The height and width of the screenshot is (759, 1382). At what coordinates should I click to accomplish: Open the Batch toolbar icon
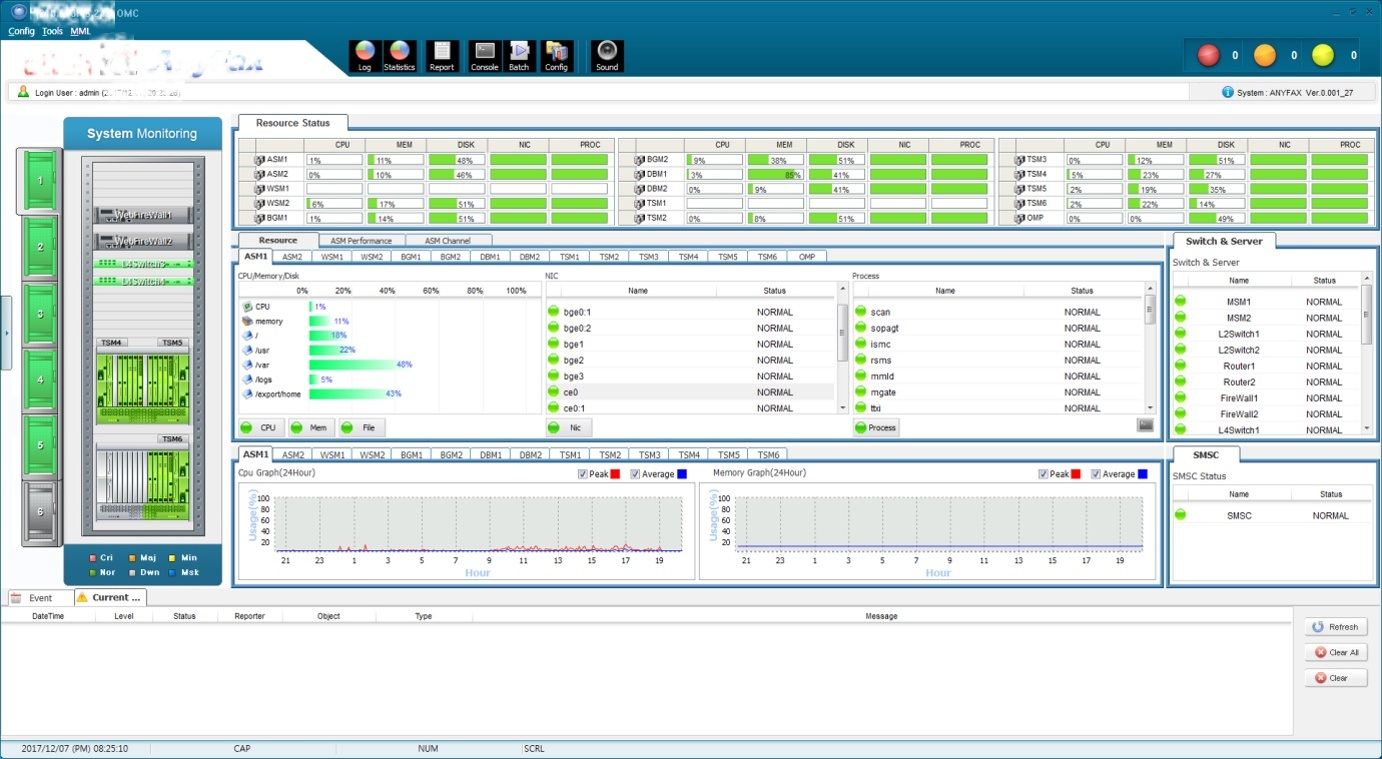519,56
